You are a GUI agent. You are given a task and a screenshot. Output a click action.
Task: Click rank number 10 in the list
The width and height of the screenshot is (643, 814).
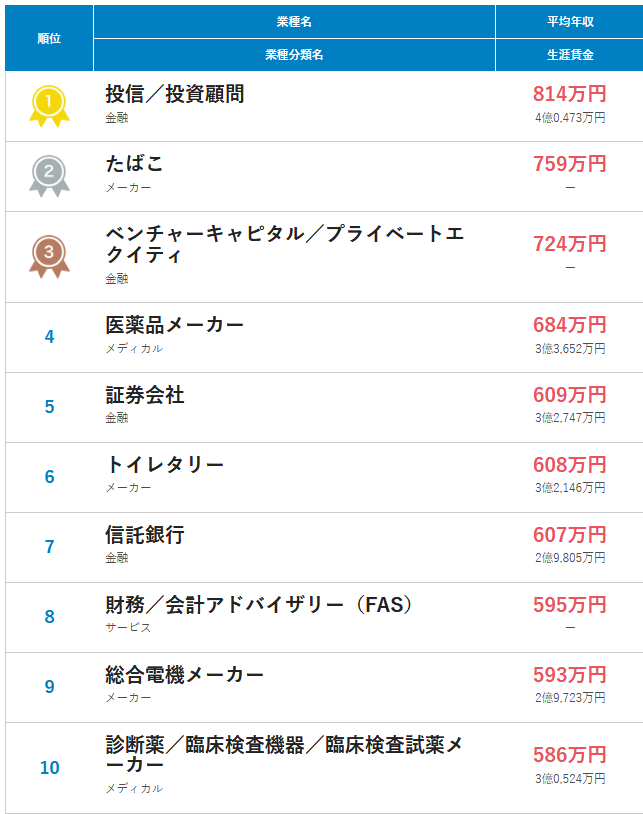50,768
